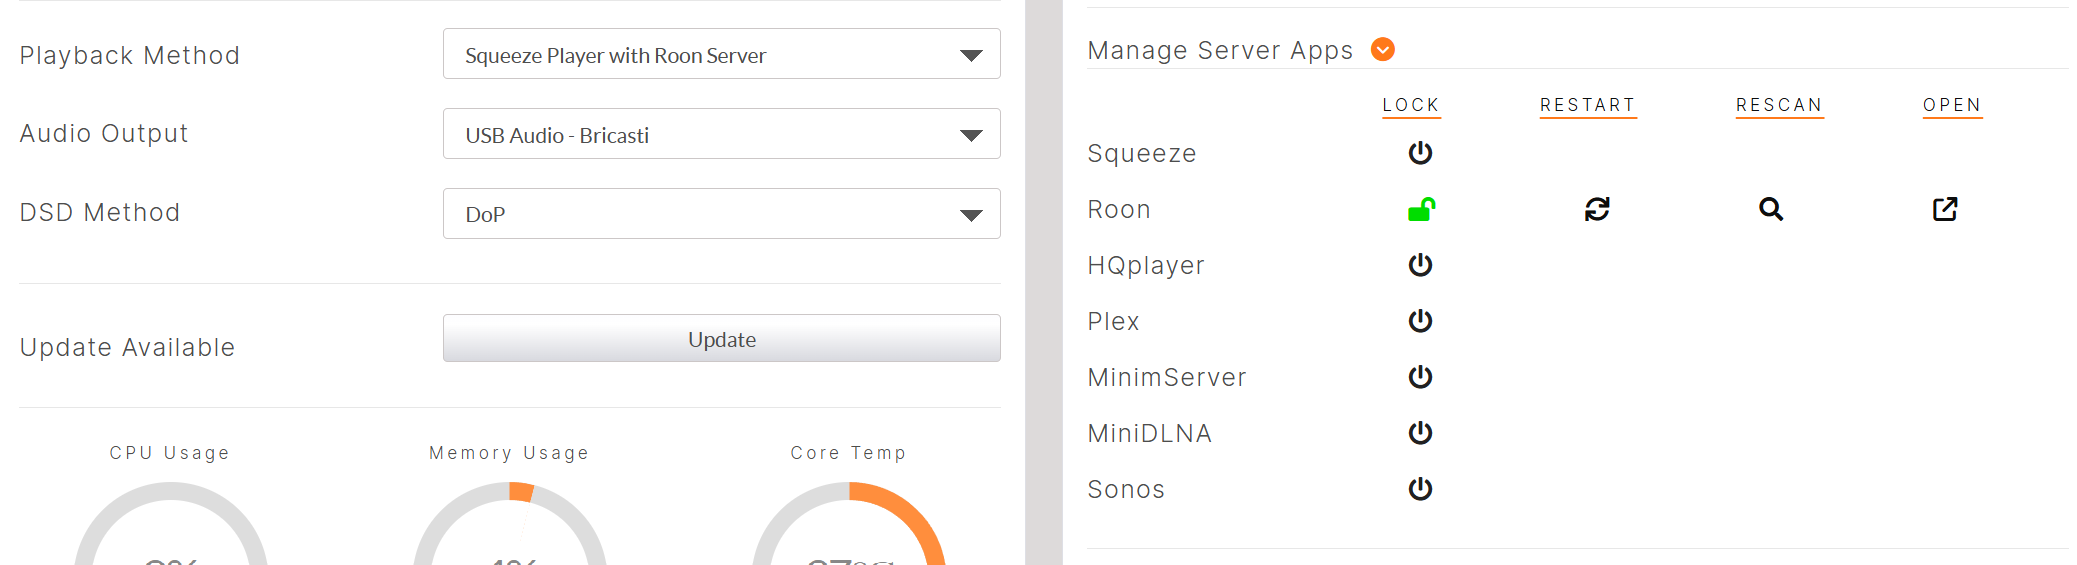Click the Update button
This screenshot has height=565, width=2077.
pos(721,339)
